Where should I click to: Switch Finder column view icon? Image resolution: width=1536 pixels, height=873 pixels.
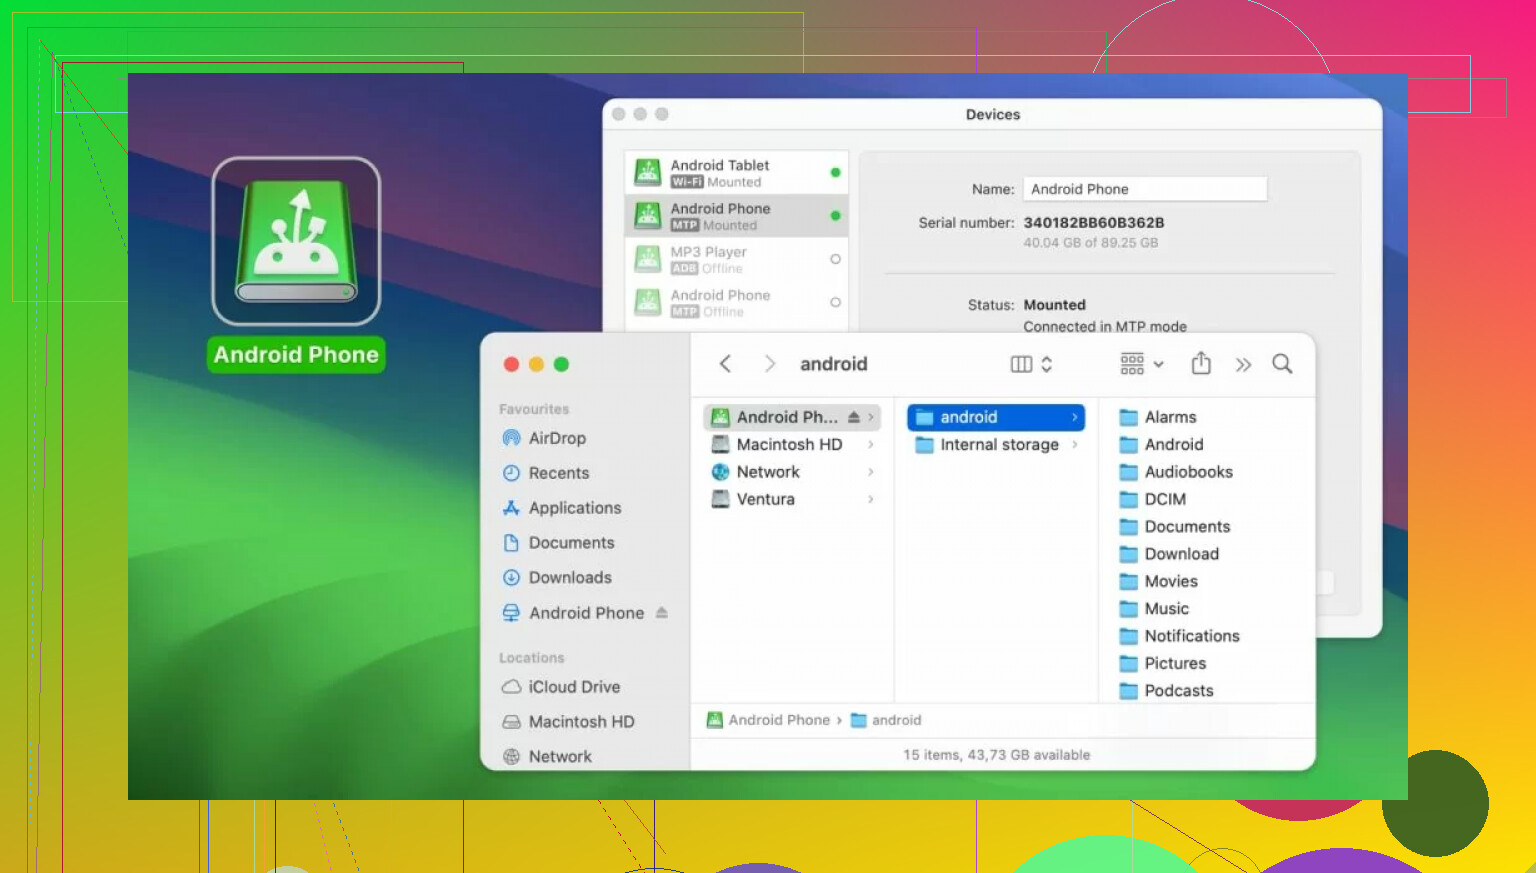(1021, 364)
